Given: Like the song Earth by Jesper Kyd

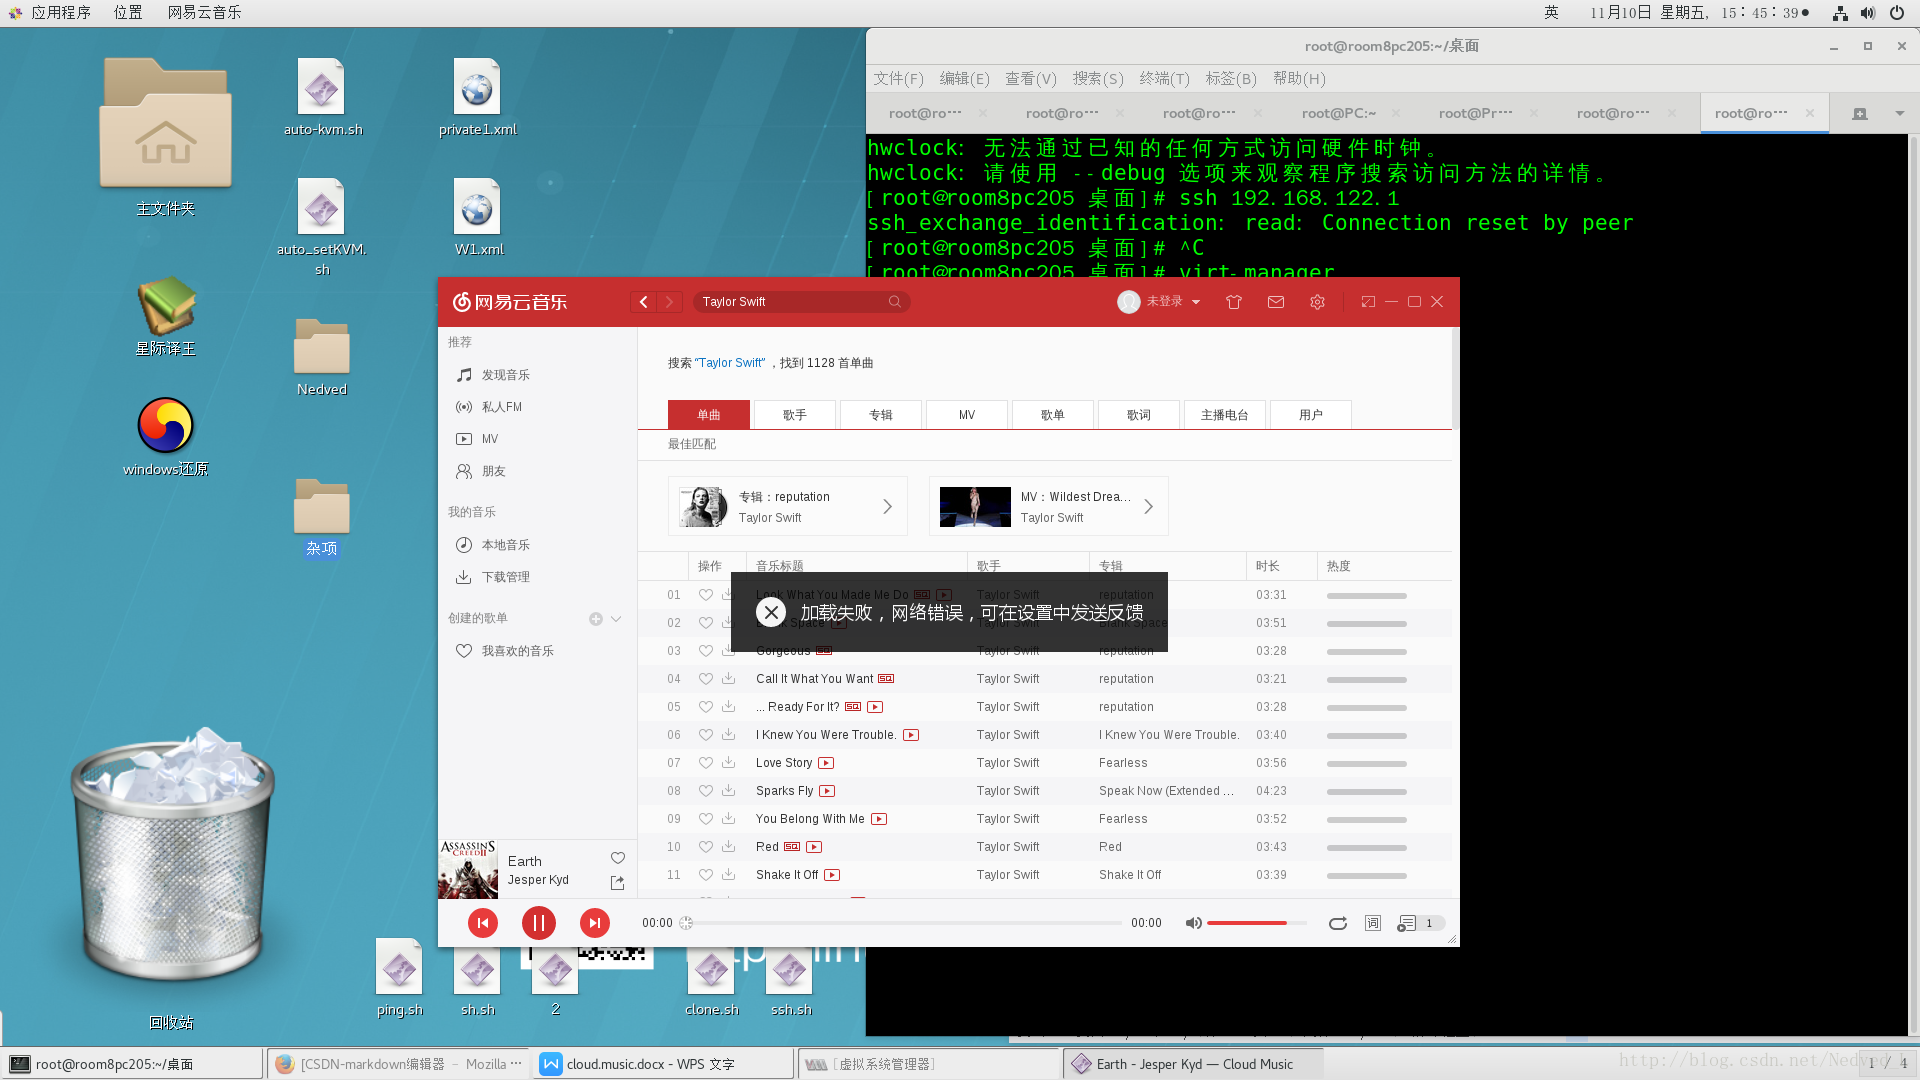Looking at the screenshot, I should pyautogui.click(x=618, y=858).
